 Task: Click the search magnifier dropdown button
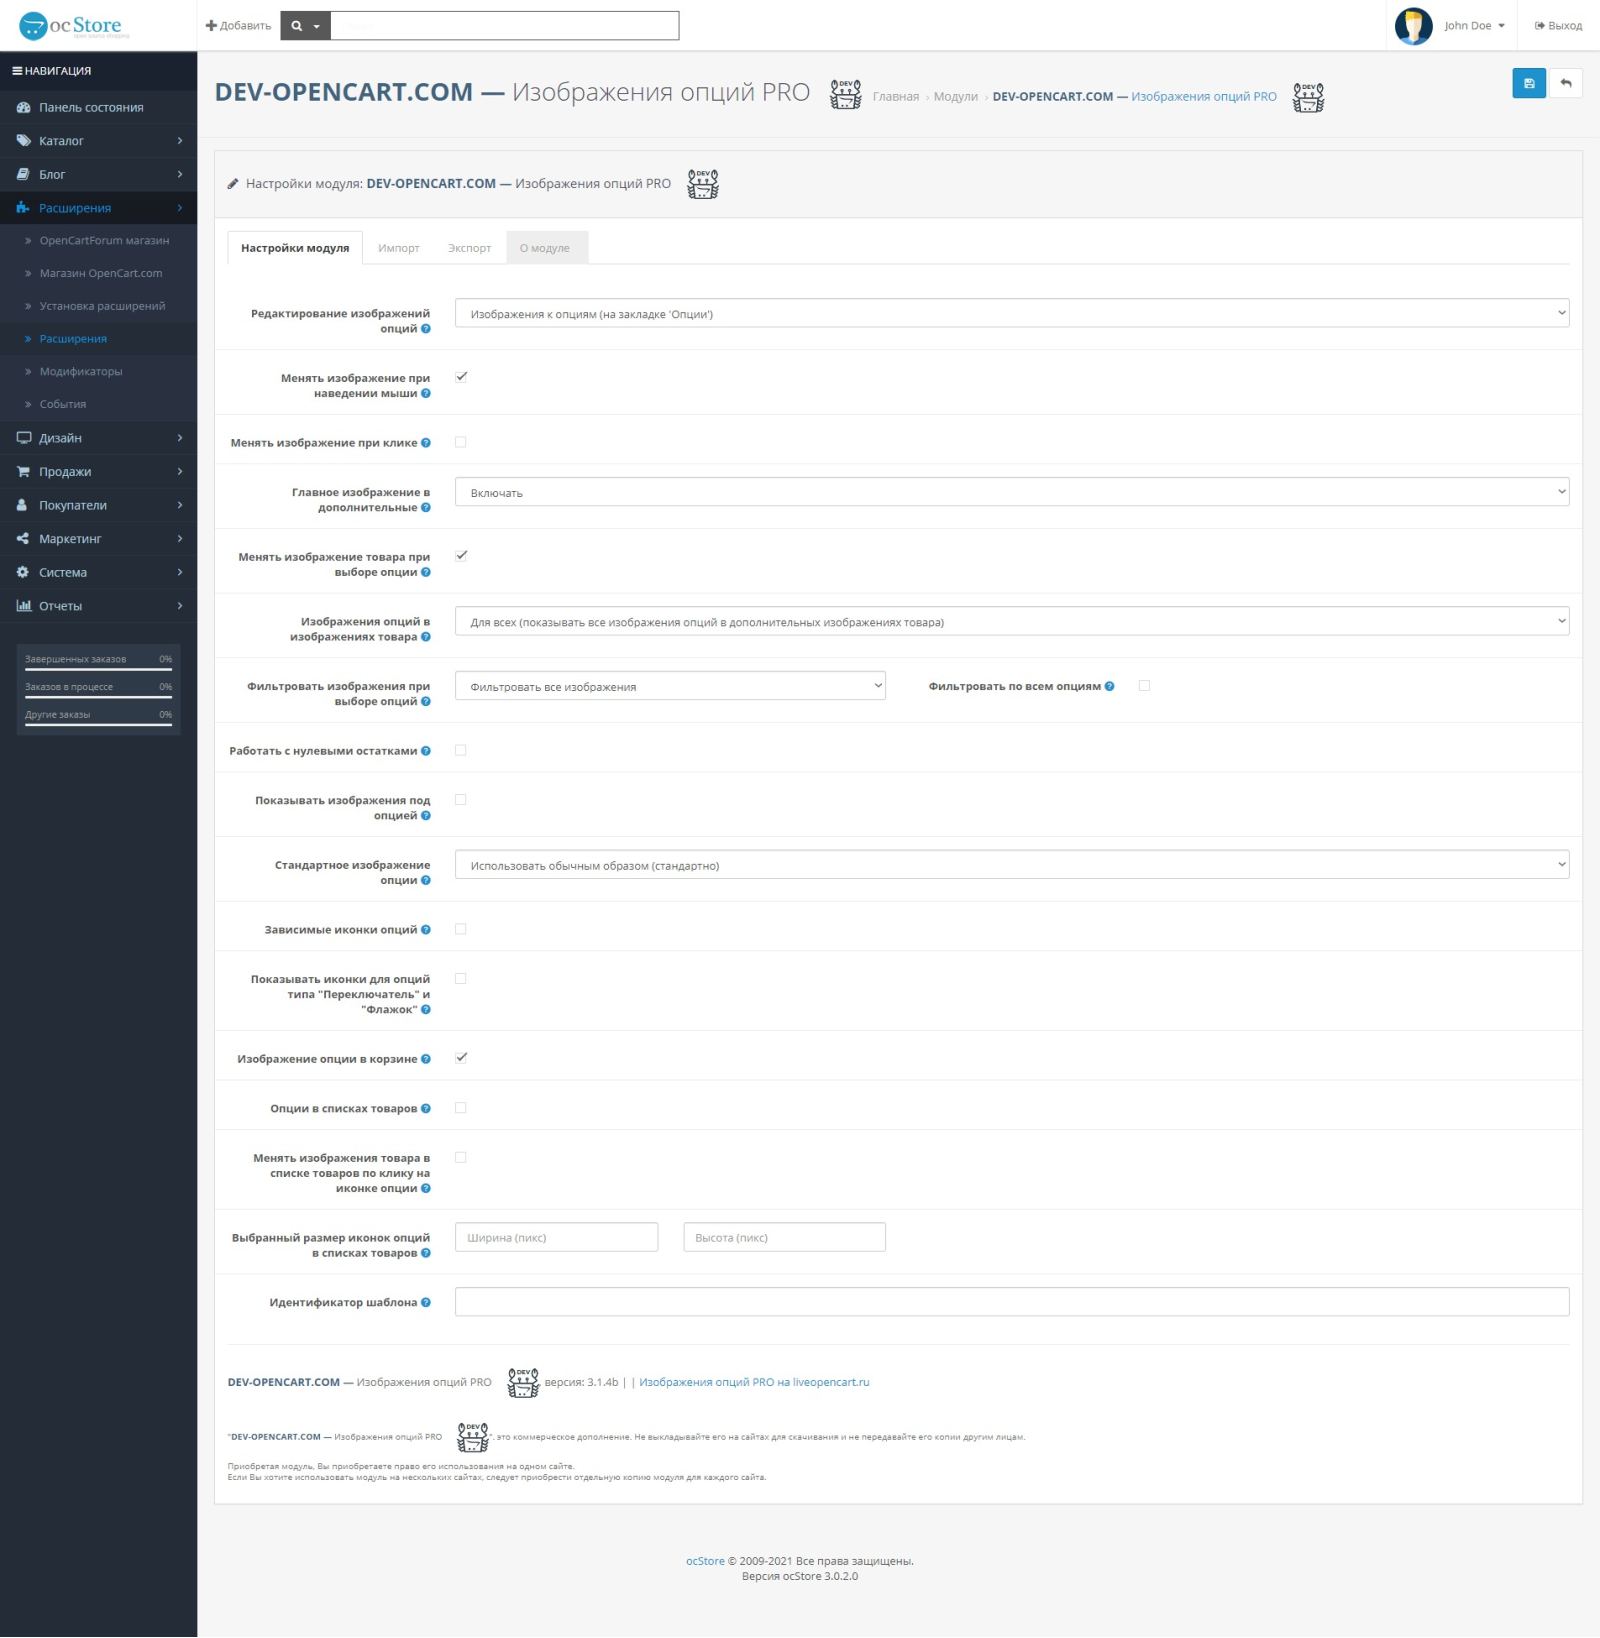click(305, 26)
